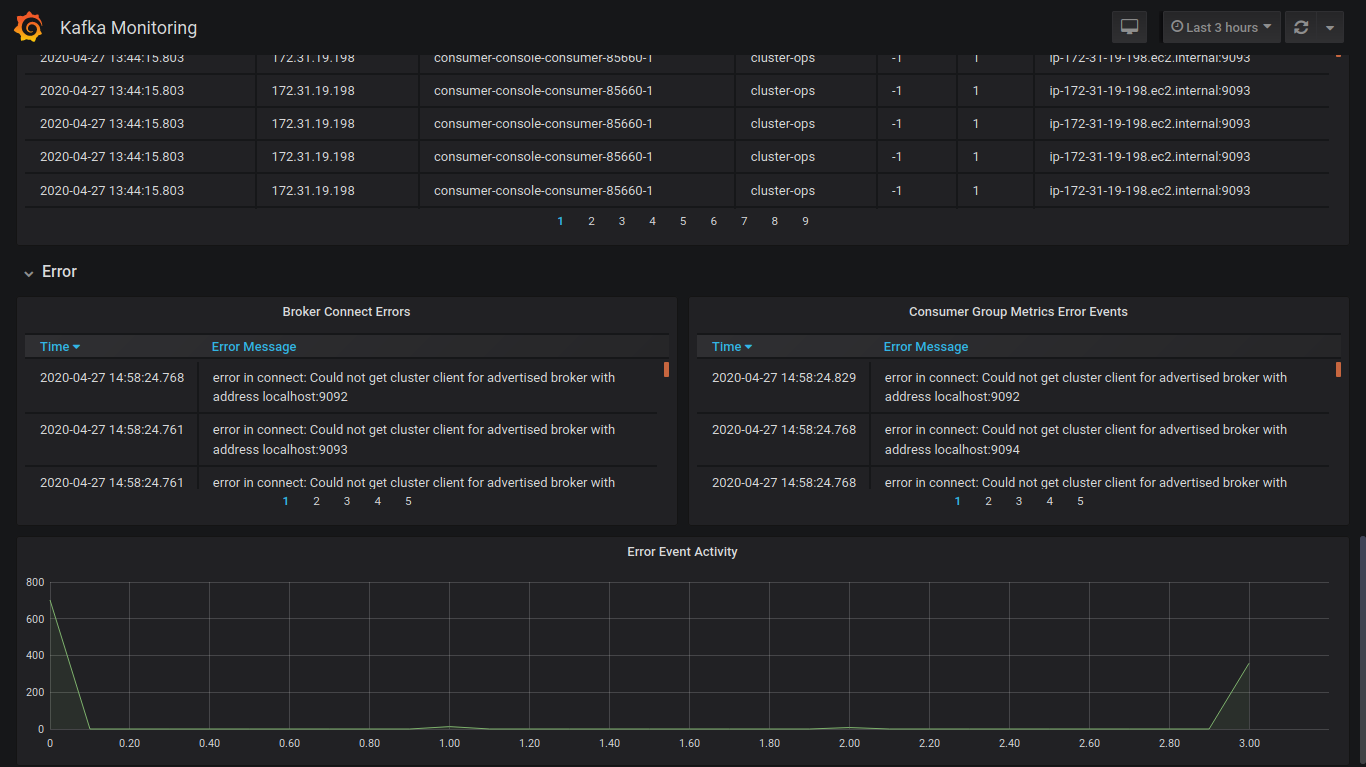Open page 4 of Broker Connect Errors
Screen dimensions: 1366x767
pyautogui.click(x=378, y=501)
